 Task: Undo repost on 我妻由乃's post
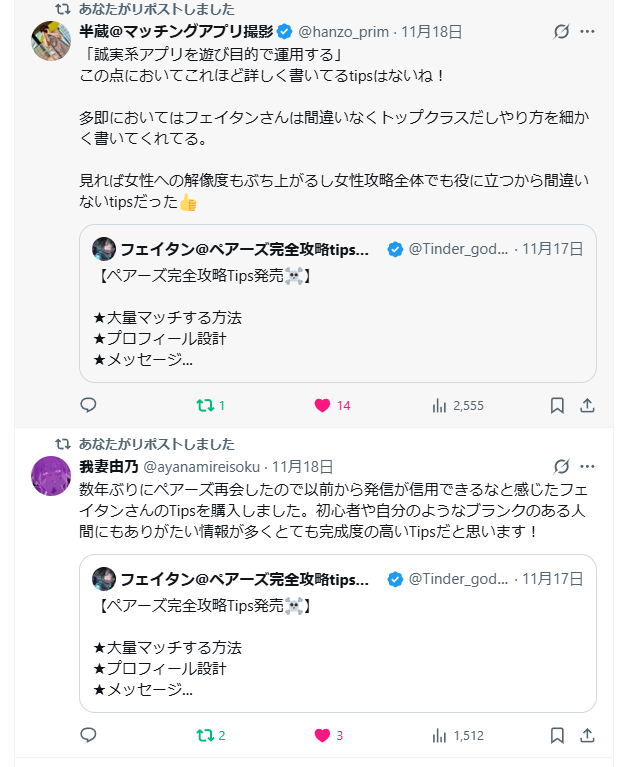click(204, 735)
